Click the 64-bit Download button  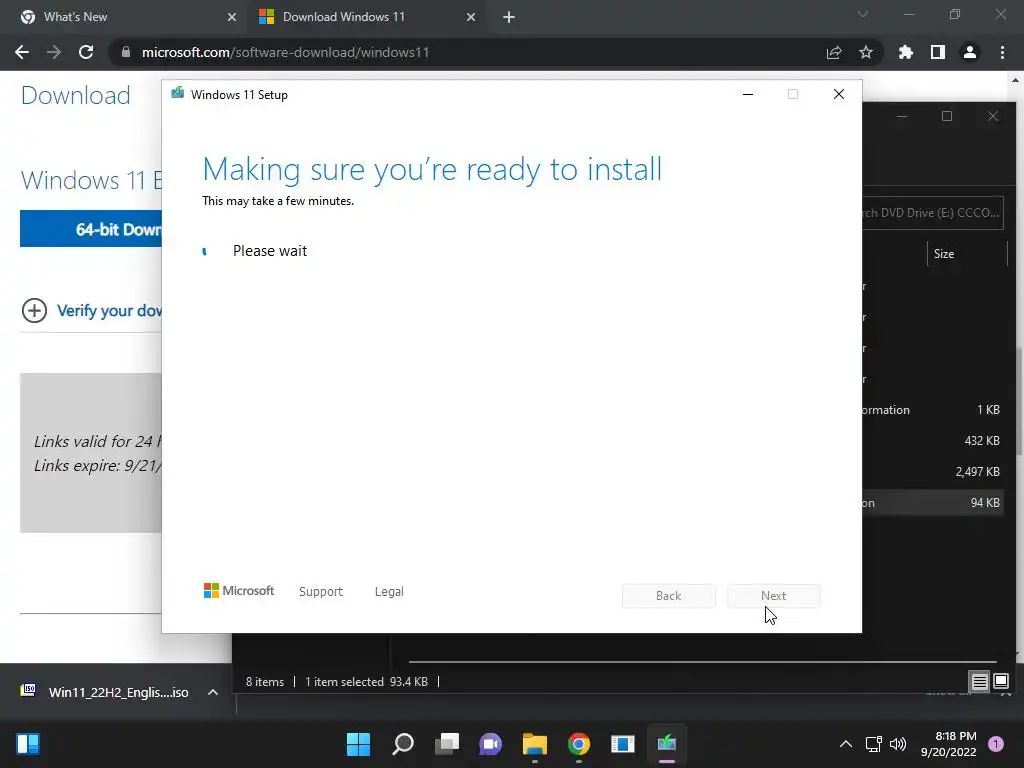pos(91,229)
